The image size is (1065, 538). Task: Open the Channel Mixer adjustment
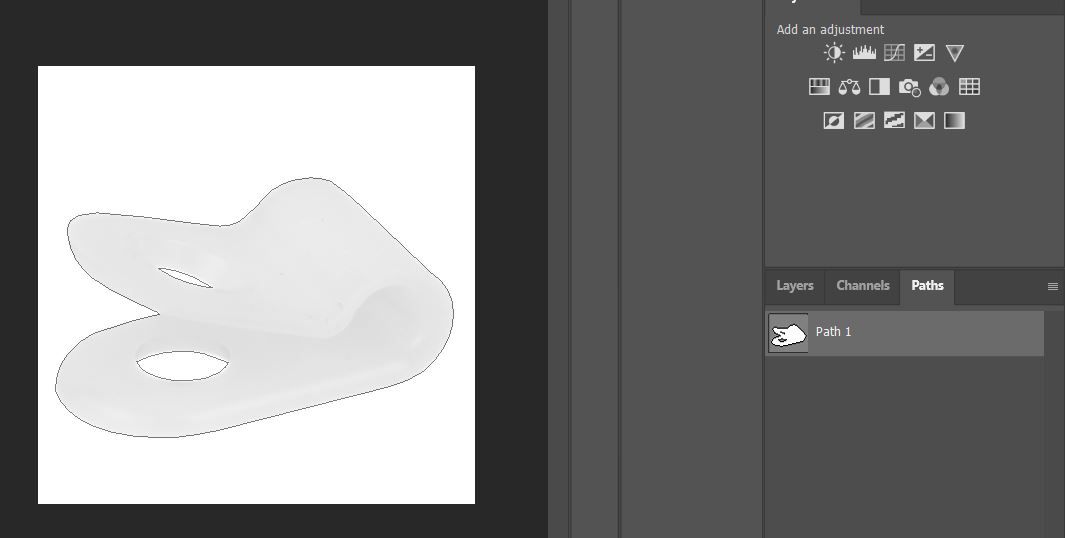click(x=939, y=87)
